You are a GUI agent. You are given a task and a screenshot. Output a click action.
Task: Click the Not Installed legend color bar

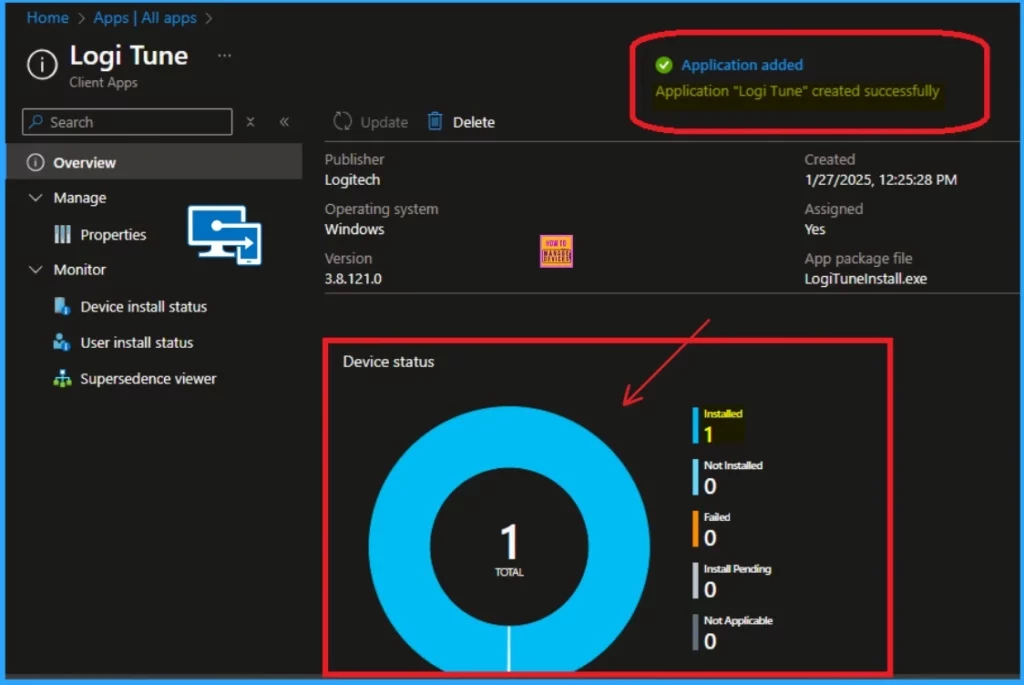coord(696,477)
